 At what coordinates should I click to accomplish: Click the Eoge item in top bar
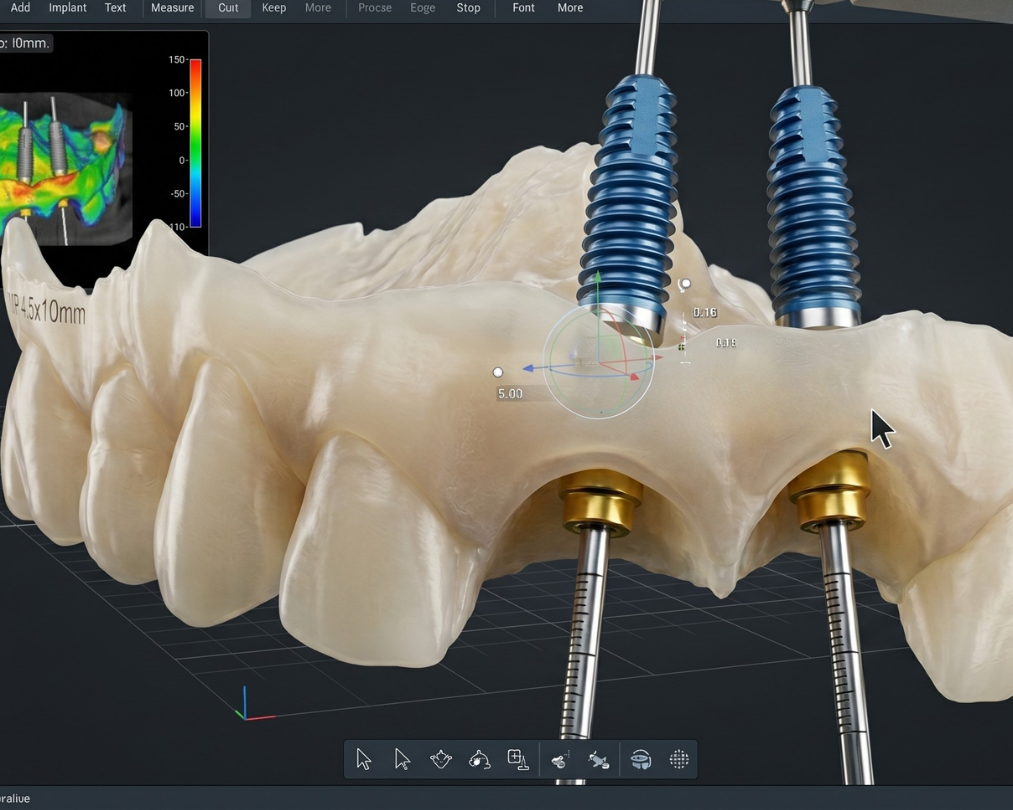tap(423, 8)
